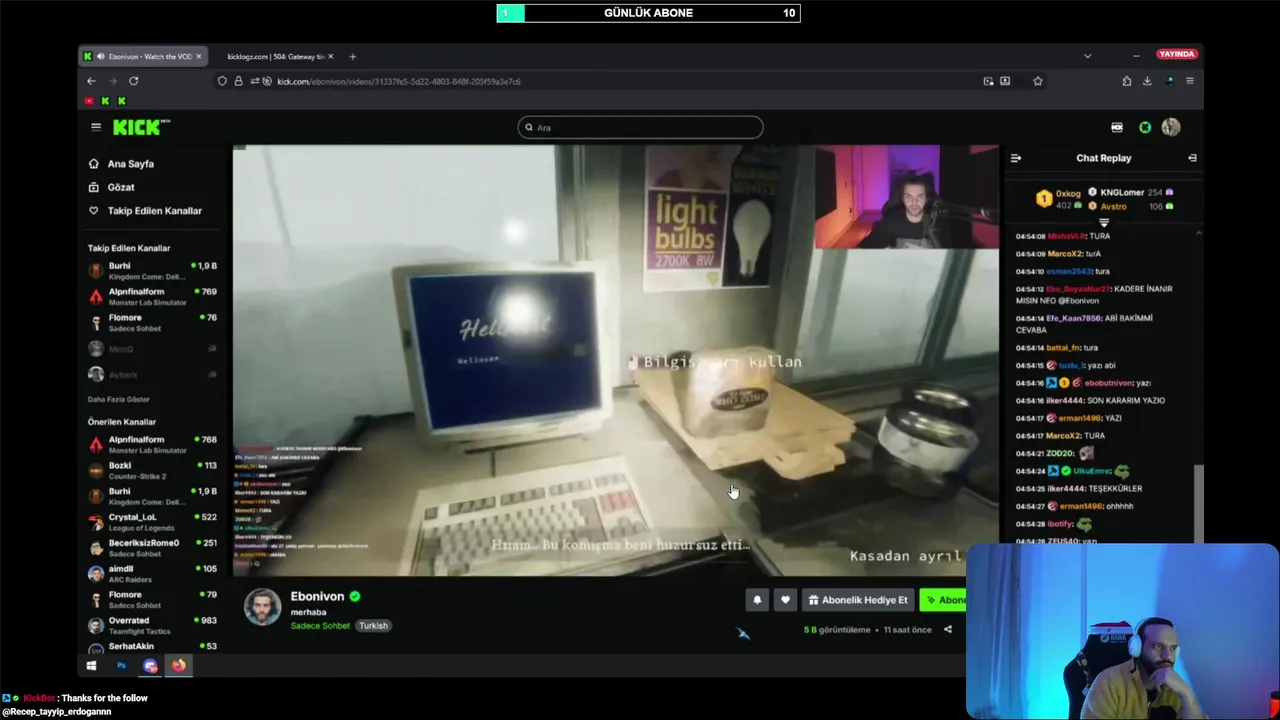Select the Ebonivon - Watch the VOD tab
The height and width of the screenshot is (720, 1280).
144,57
